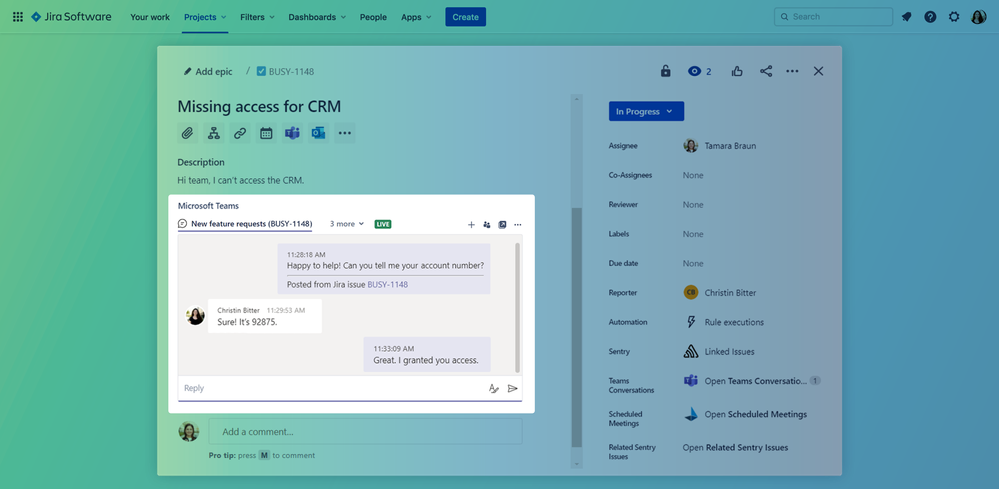Click the scroll-down arrow of issue scrollbar

577,464
